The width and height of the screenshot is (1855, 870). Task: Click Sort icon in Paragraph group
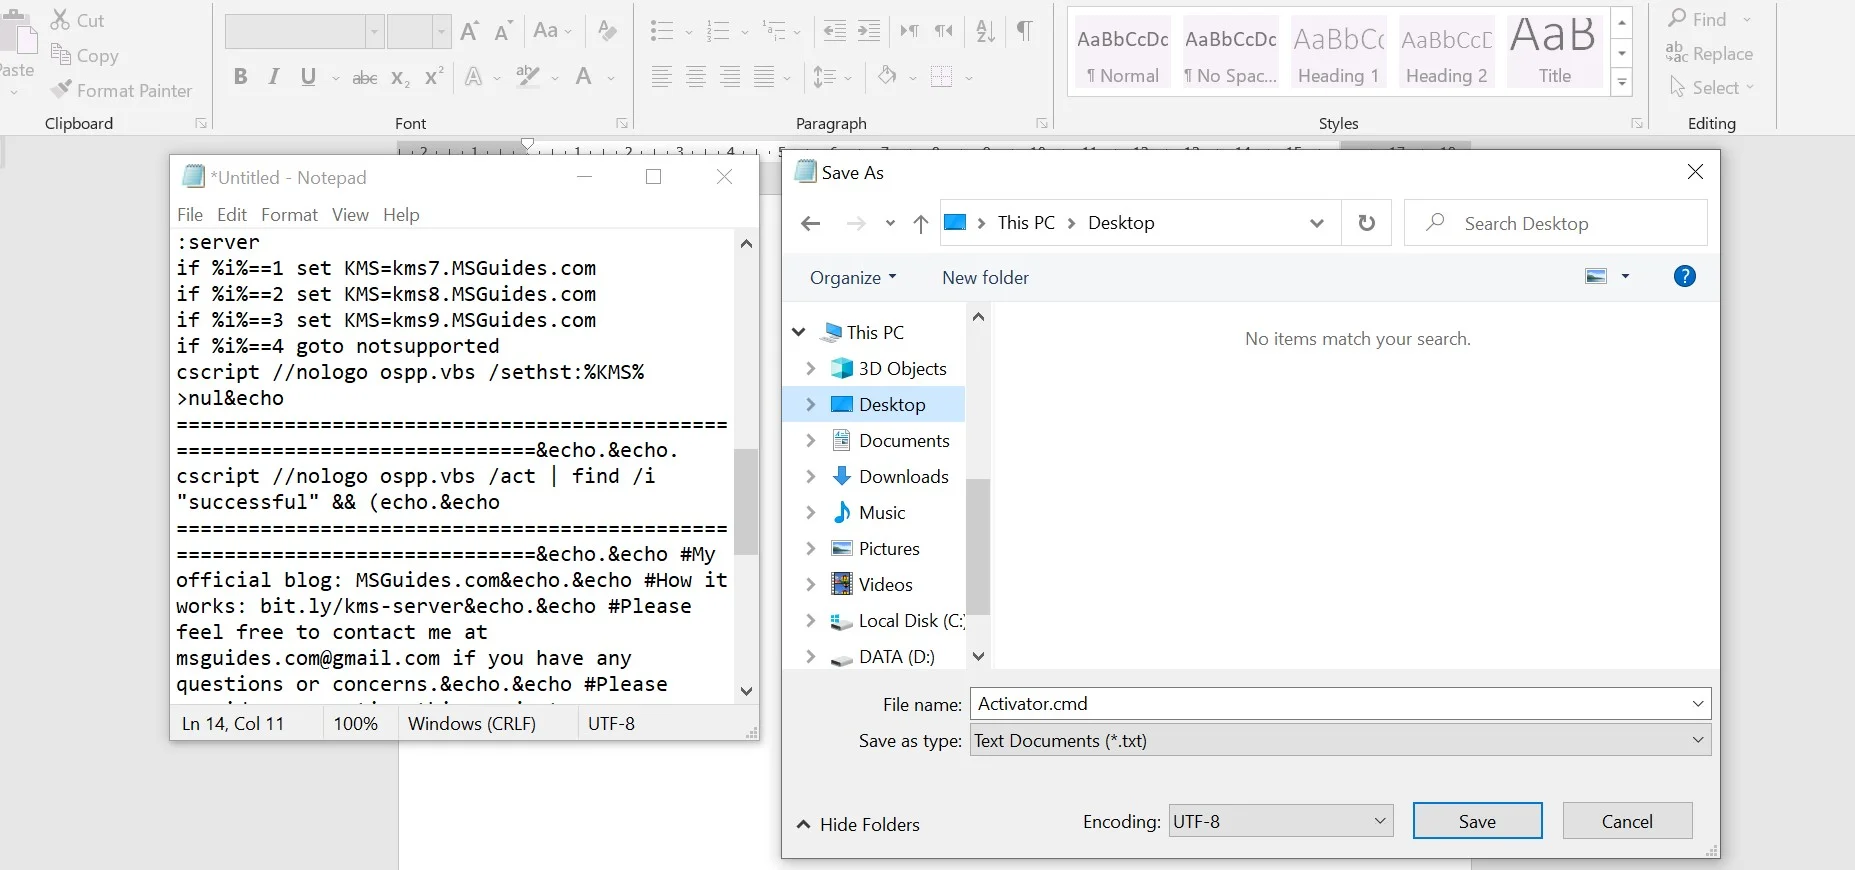coord(985,31)
